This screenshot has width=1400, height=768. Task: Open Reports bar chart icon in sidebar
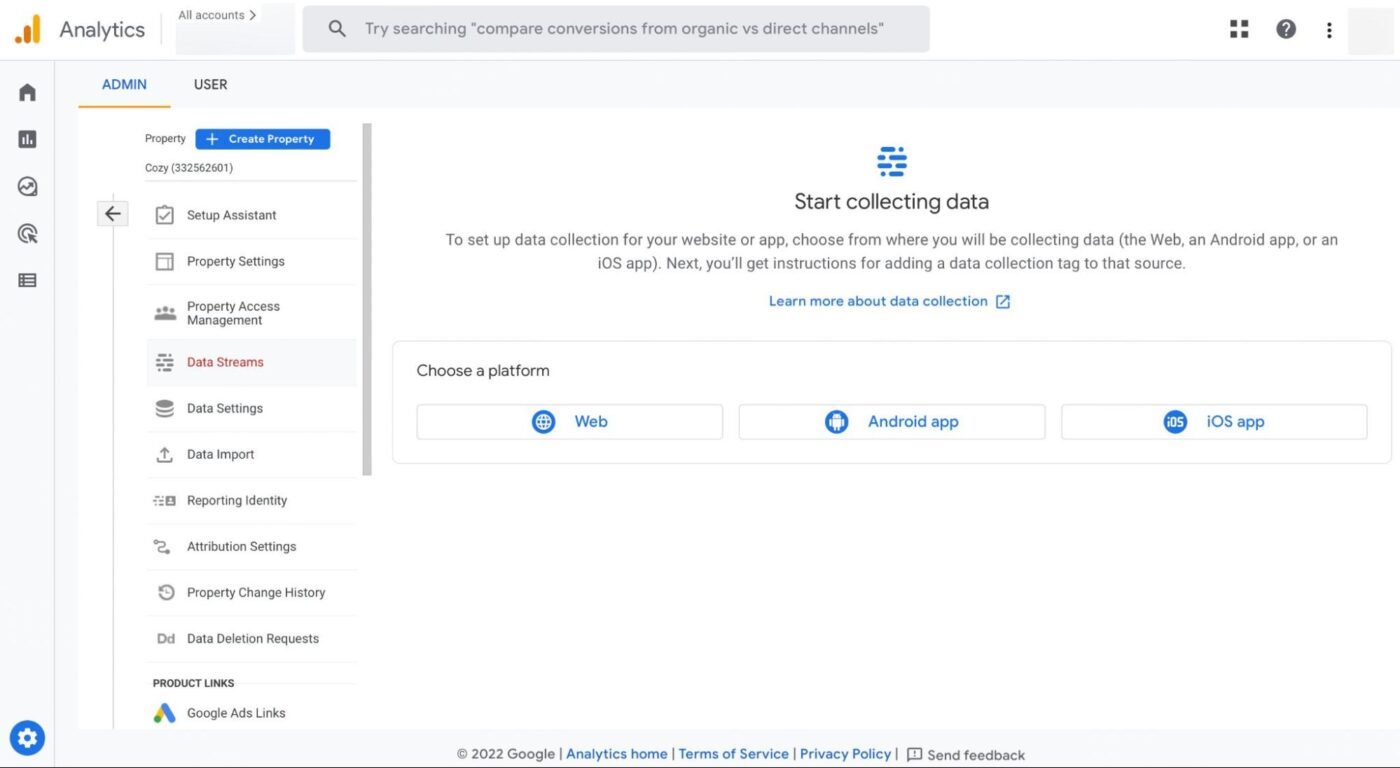pyautogui.click(x=27, y=139)
